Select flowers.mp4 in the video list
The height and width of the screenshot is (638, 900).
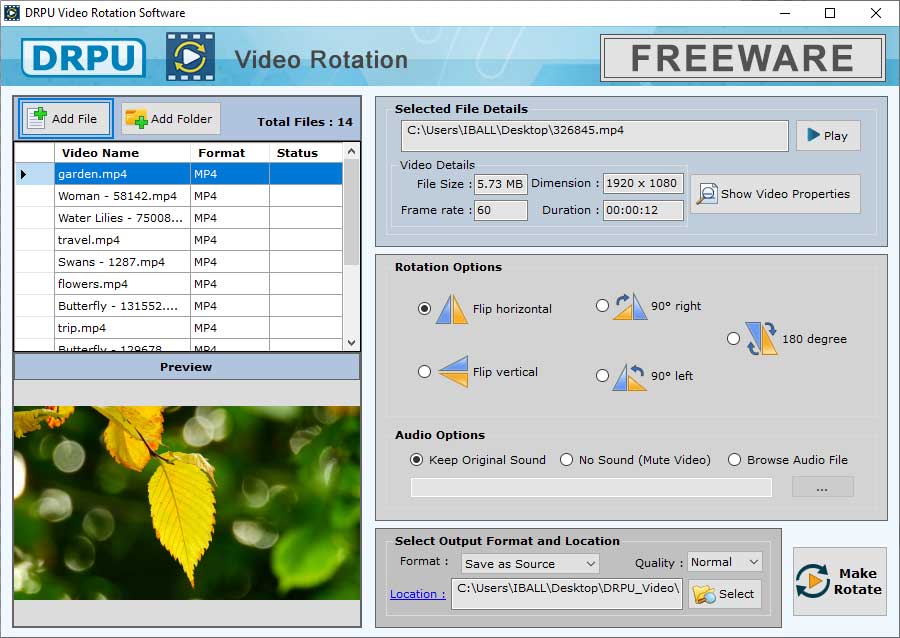click(x=179, y=284)
